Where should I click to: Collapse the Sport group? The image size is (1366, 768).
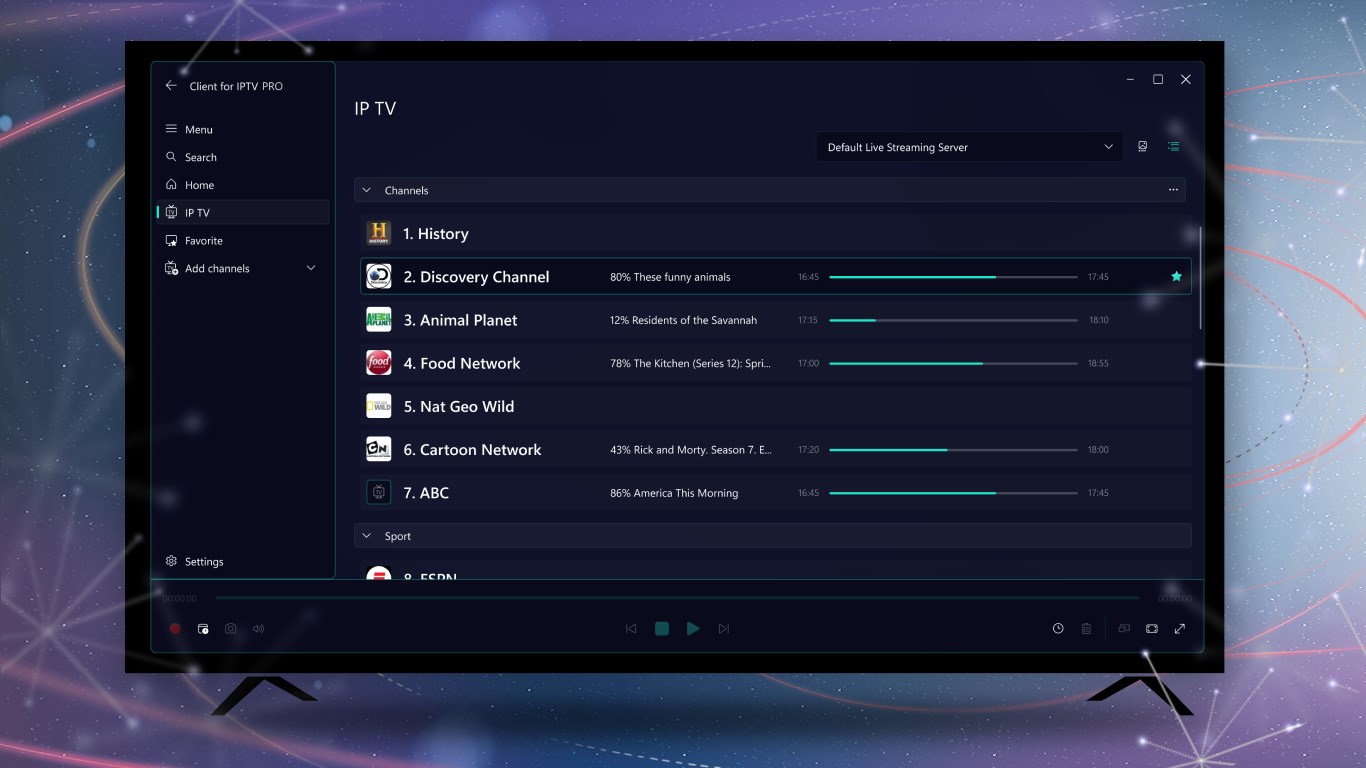(x=366, y=536)
